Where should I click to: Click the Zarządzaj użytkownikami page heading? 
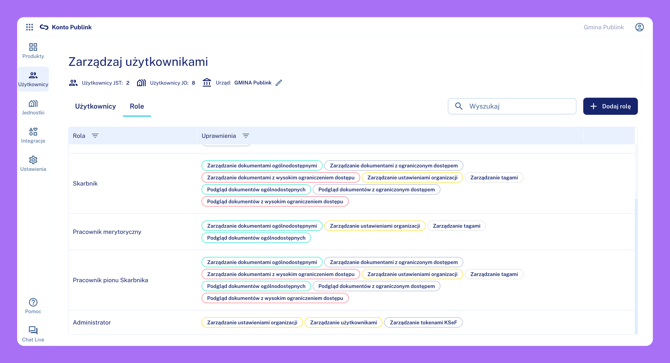(138, 61)
